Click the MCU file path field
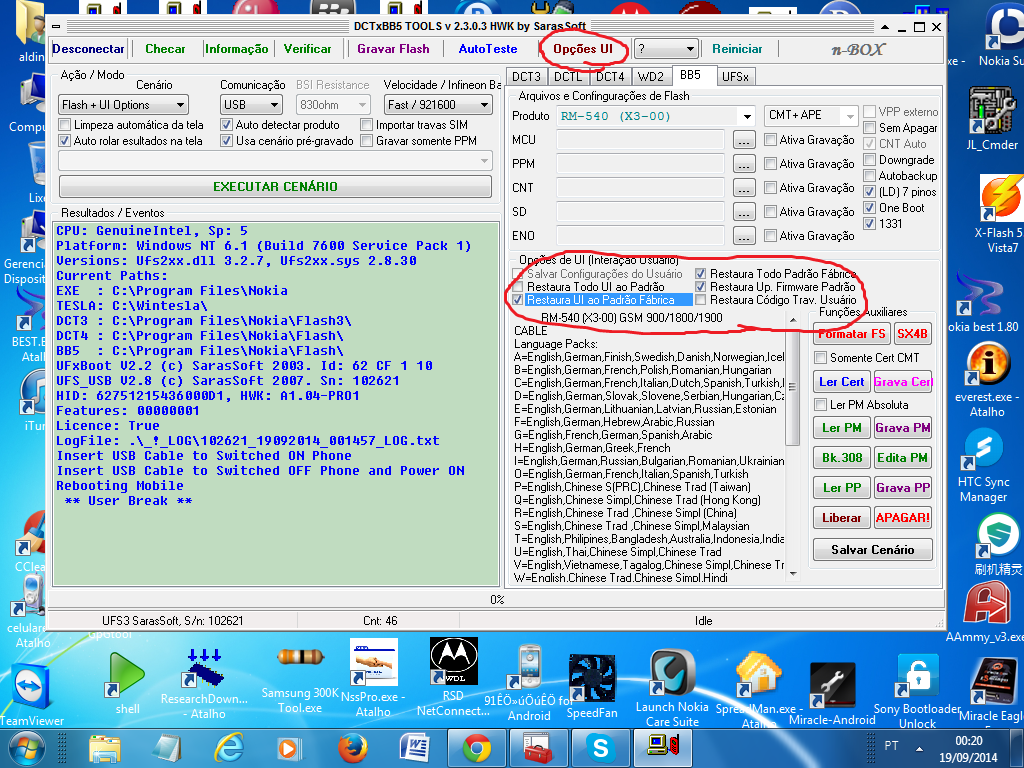Screen dimensions: 1024x768 click(640, 140)
